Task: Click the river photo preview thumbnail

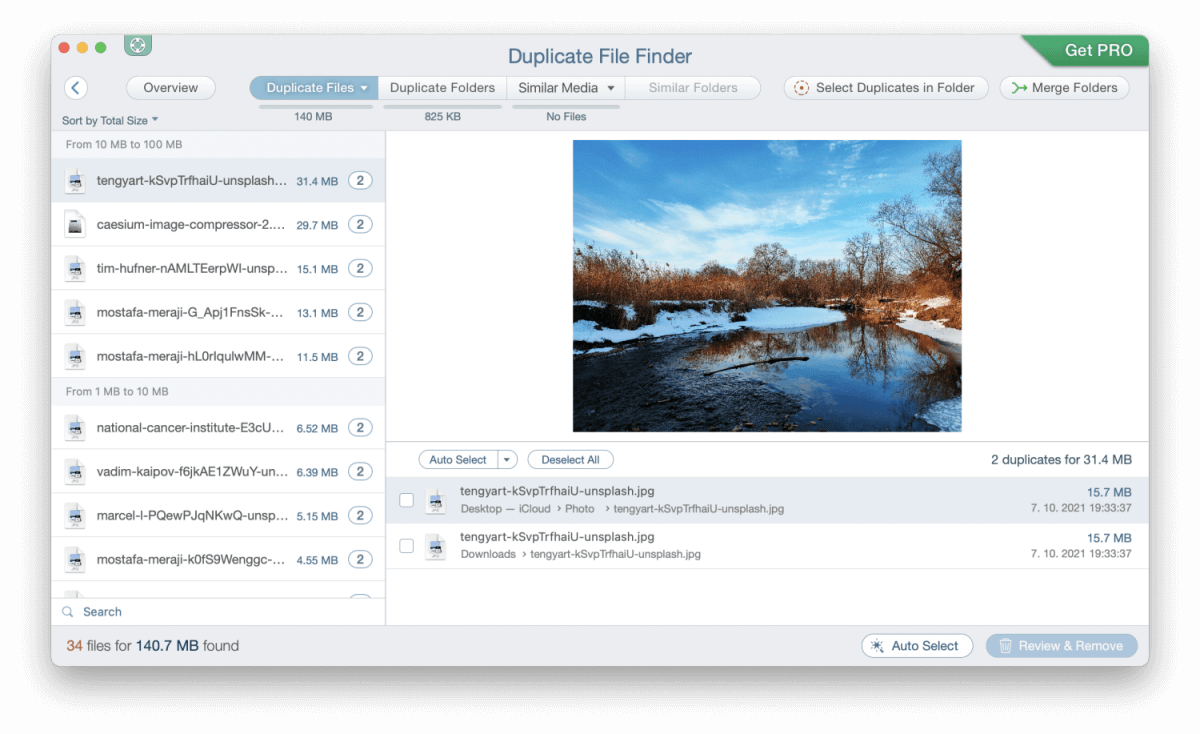Action: coord(767,286)
